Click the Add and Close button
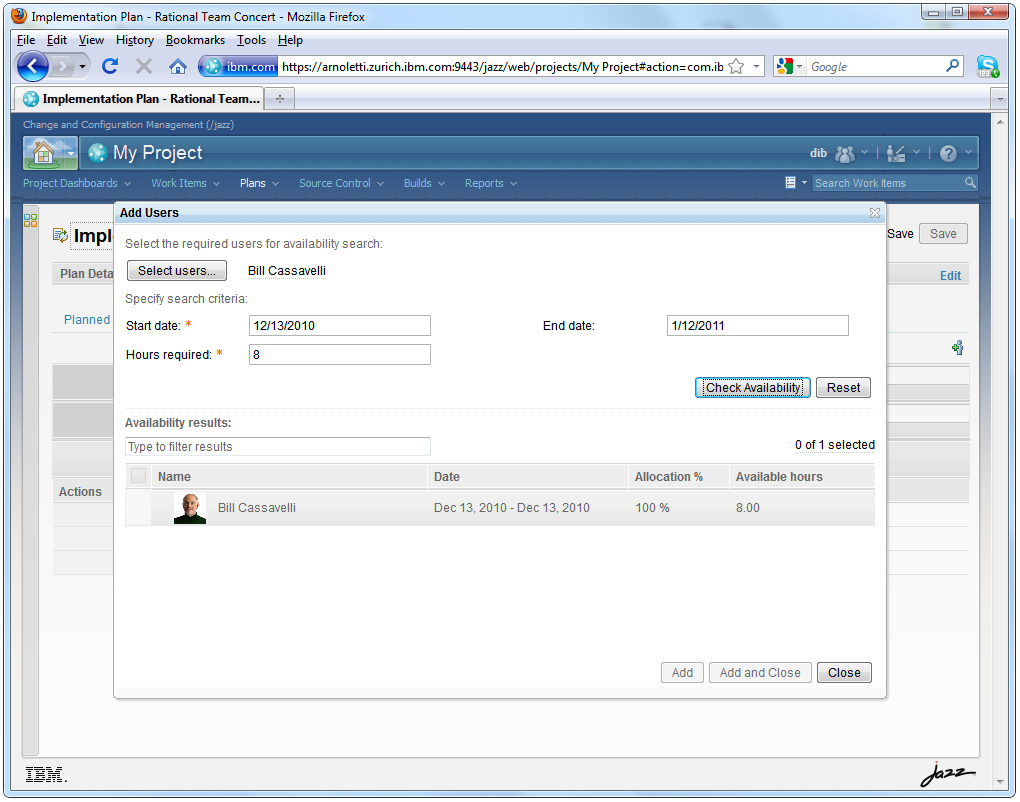Viewport: 1020px width, 802px height. pos(760,673)
